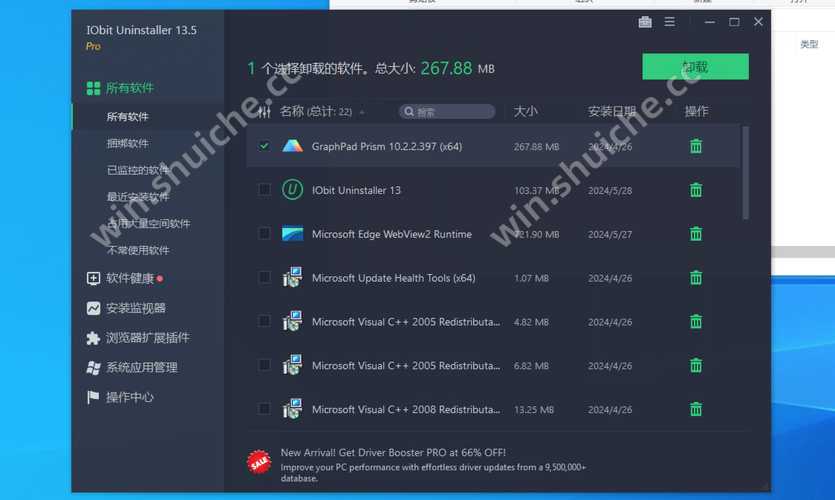Click the GraphPad Prism app icon
Image resolution: width=835 pixels, height=500 pixels.
(292, 146)
